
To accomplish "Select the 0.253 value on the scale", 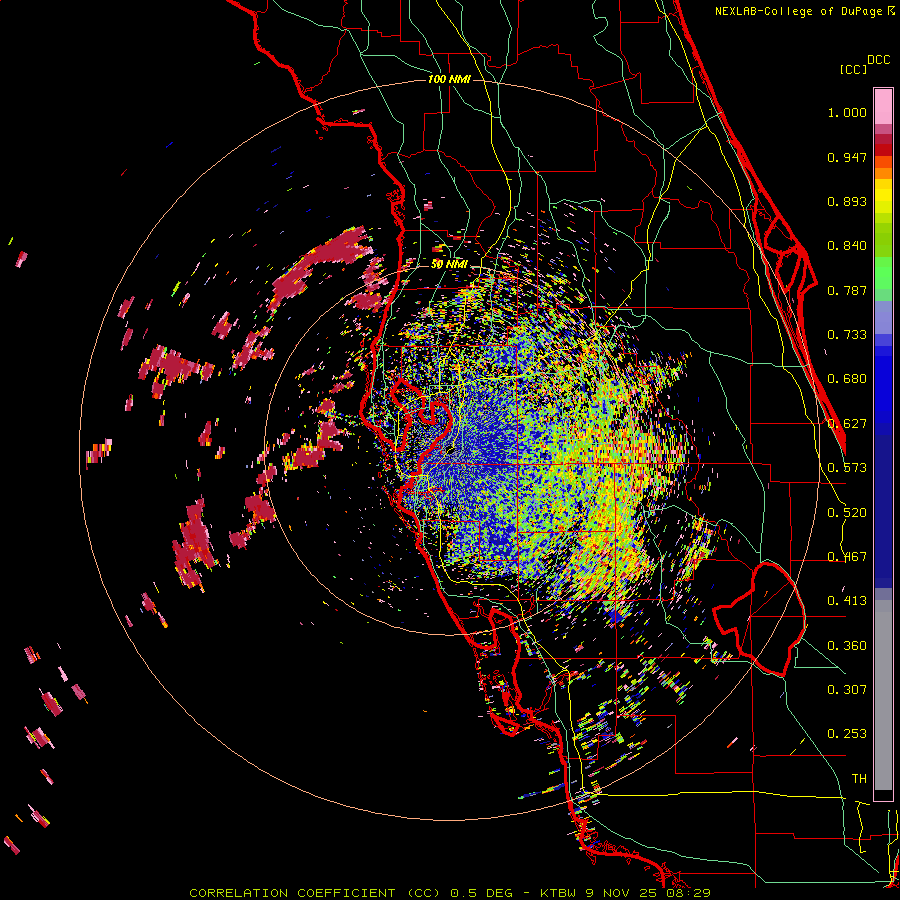I will coord(847,734).
